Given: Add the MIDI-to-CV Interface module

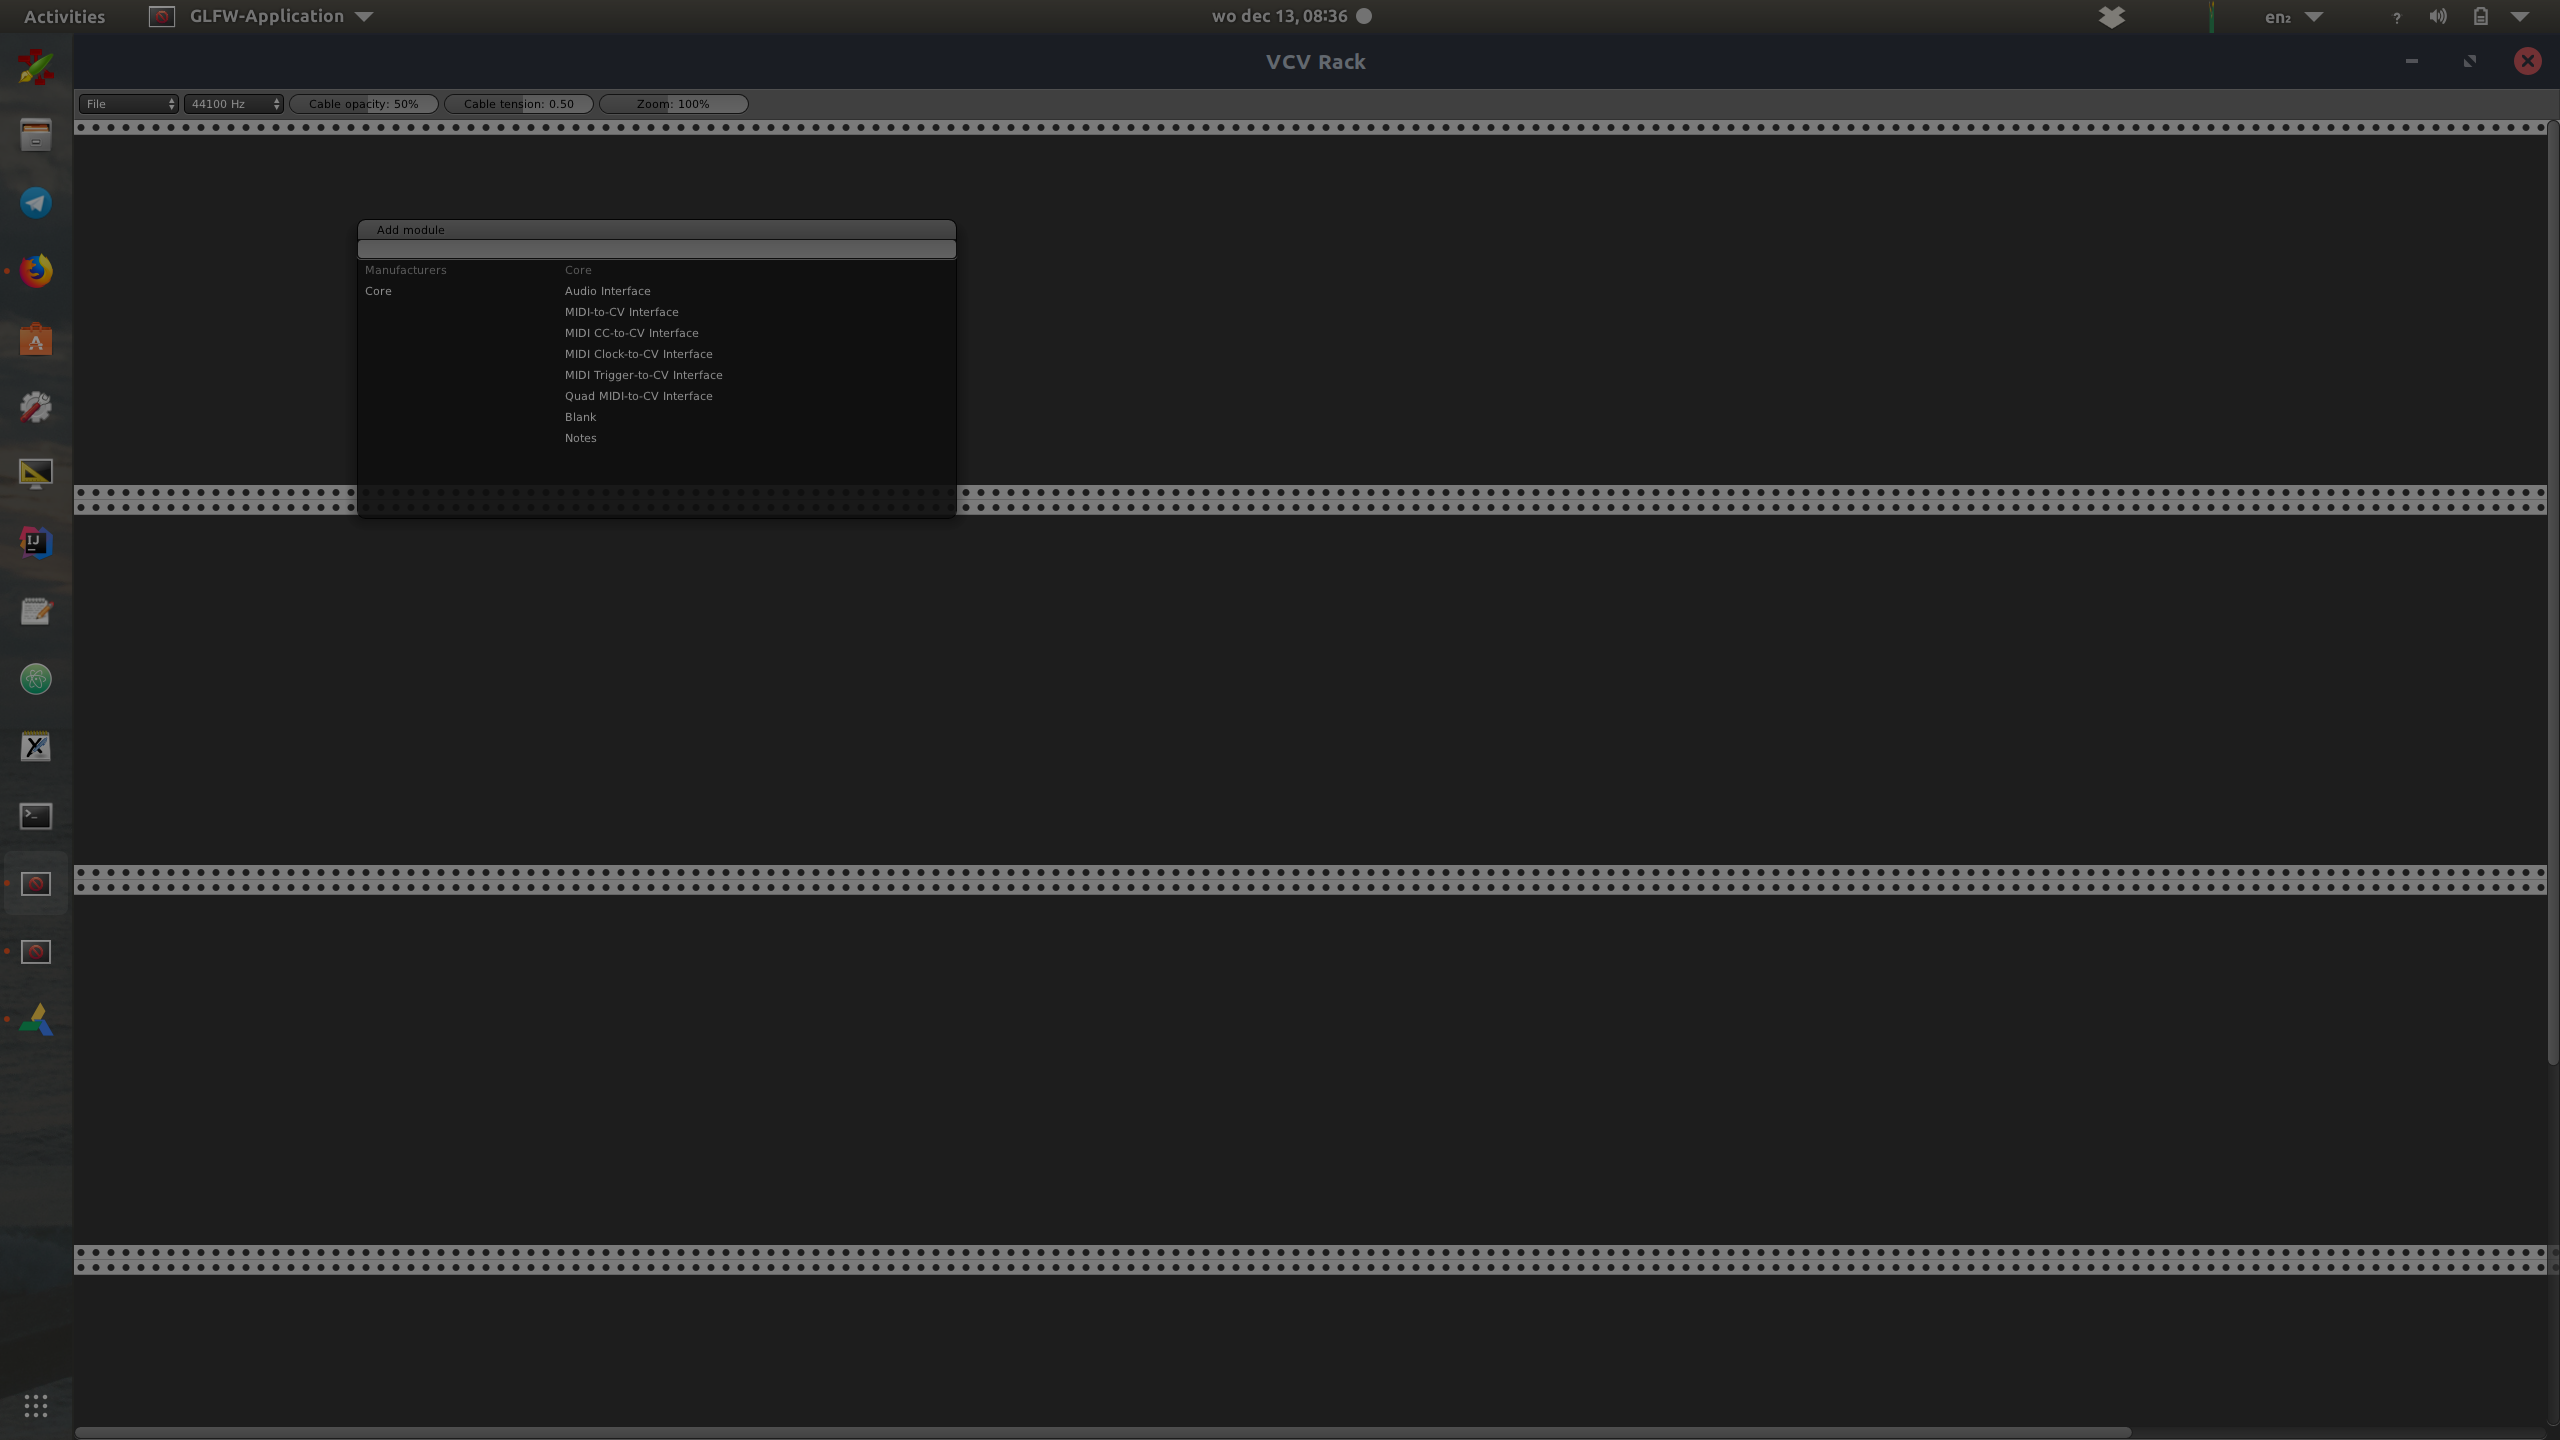Looking at the screenshot, I should point(622,312).
